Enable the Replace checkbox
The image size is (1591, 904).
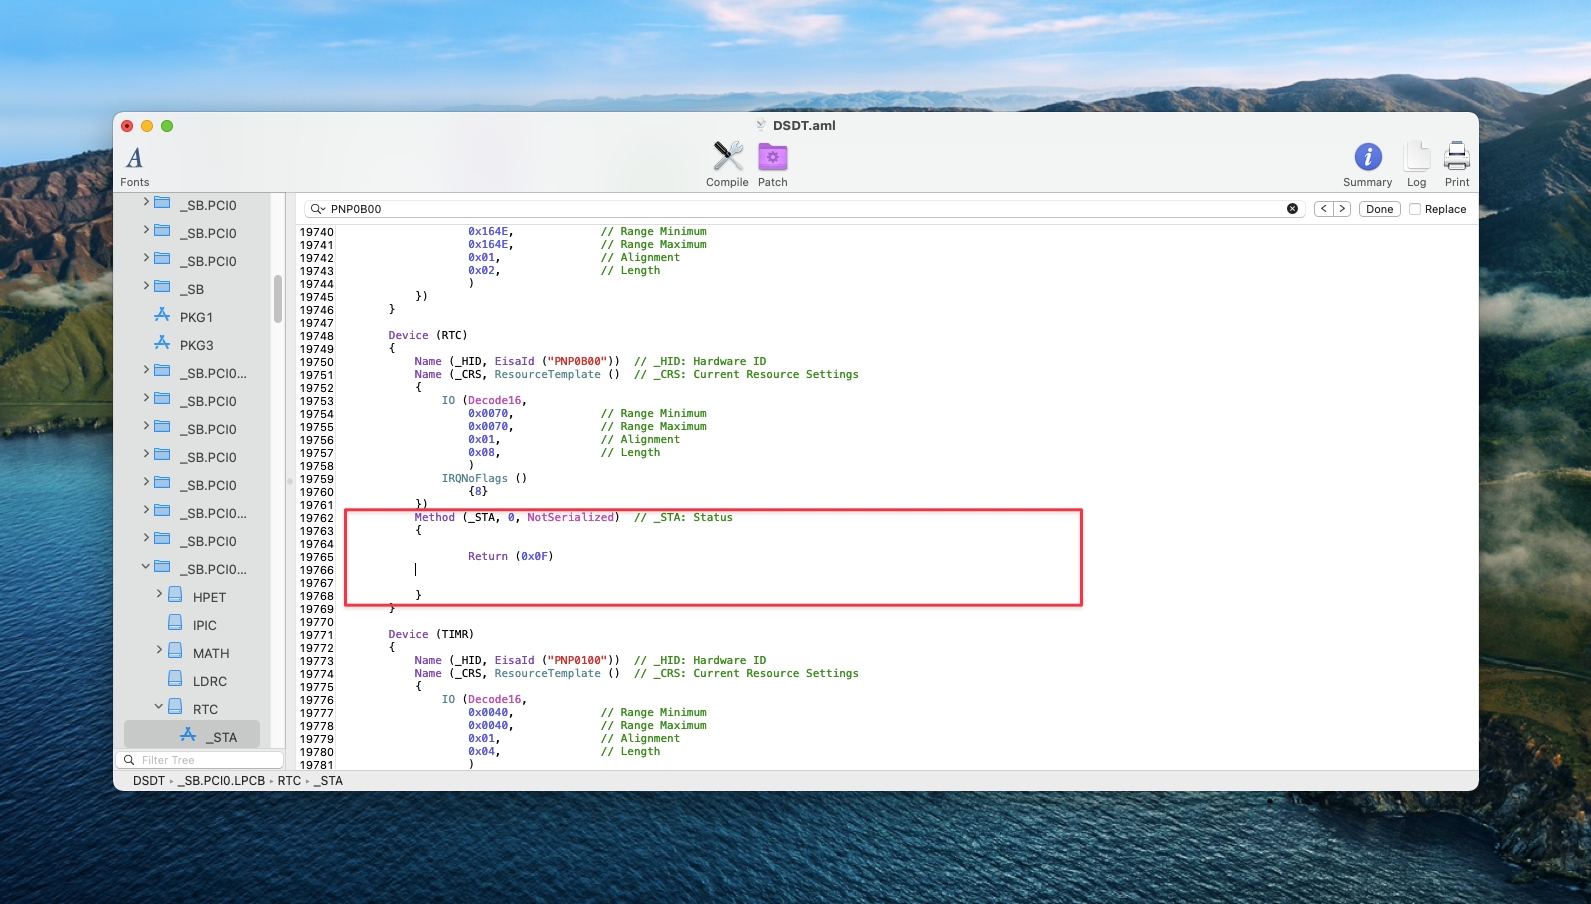coord(1415,209)
